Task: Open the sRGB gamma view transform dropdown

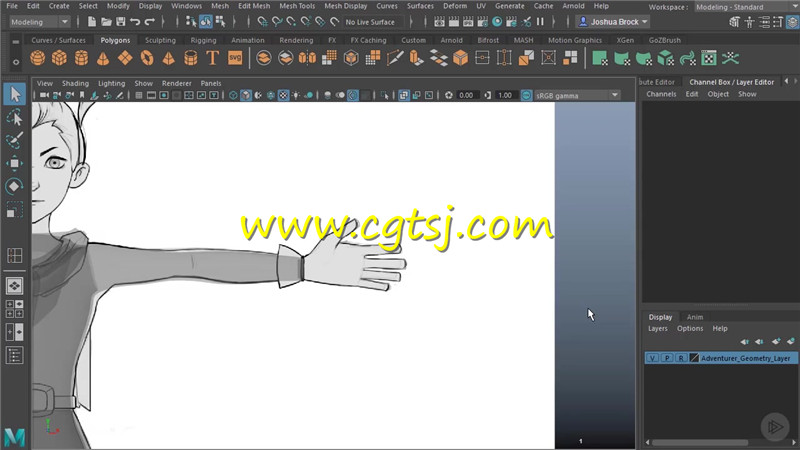Action: pyautogui.click(x=577, y=95)
